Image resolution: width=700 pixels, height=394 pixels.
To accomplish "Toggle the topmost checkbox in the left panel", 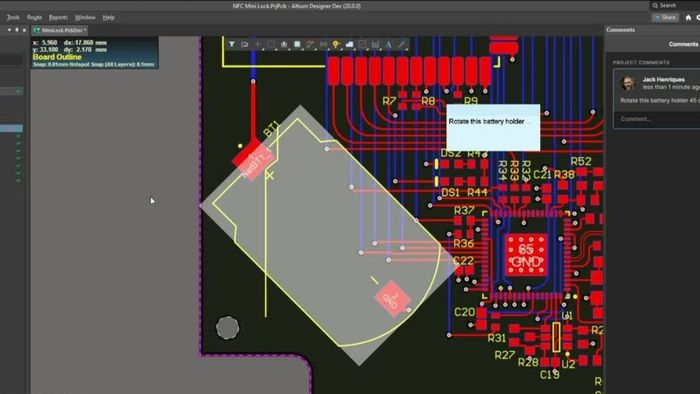I will coord(18,91).
